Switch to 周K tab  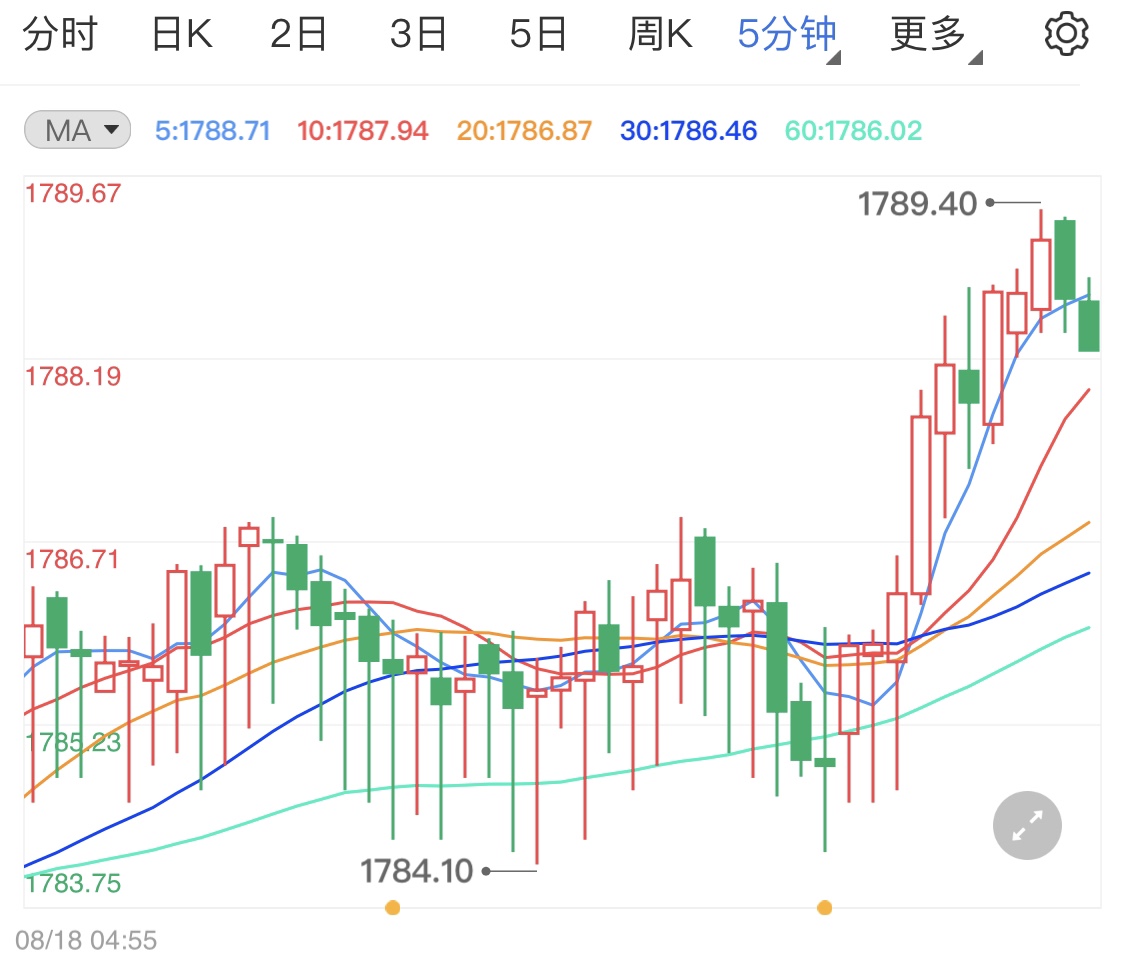[x=660, y=34]
